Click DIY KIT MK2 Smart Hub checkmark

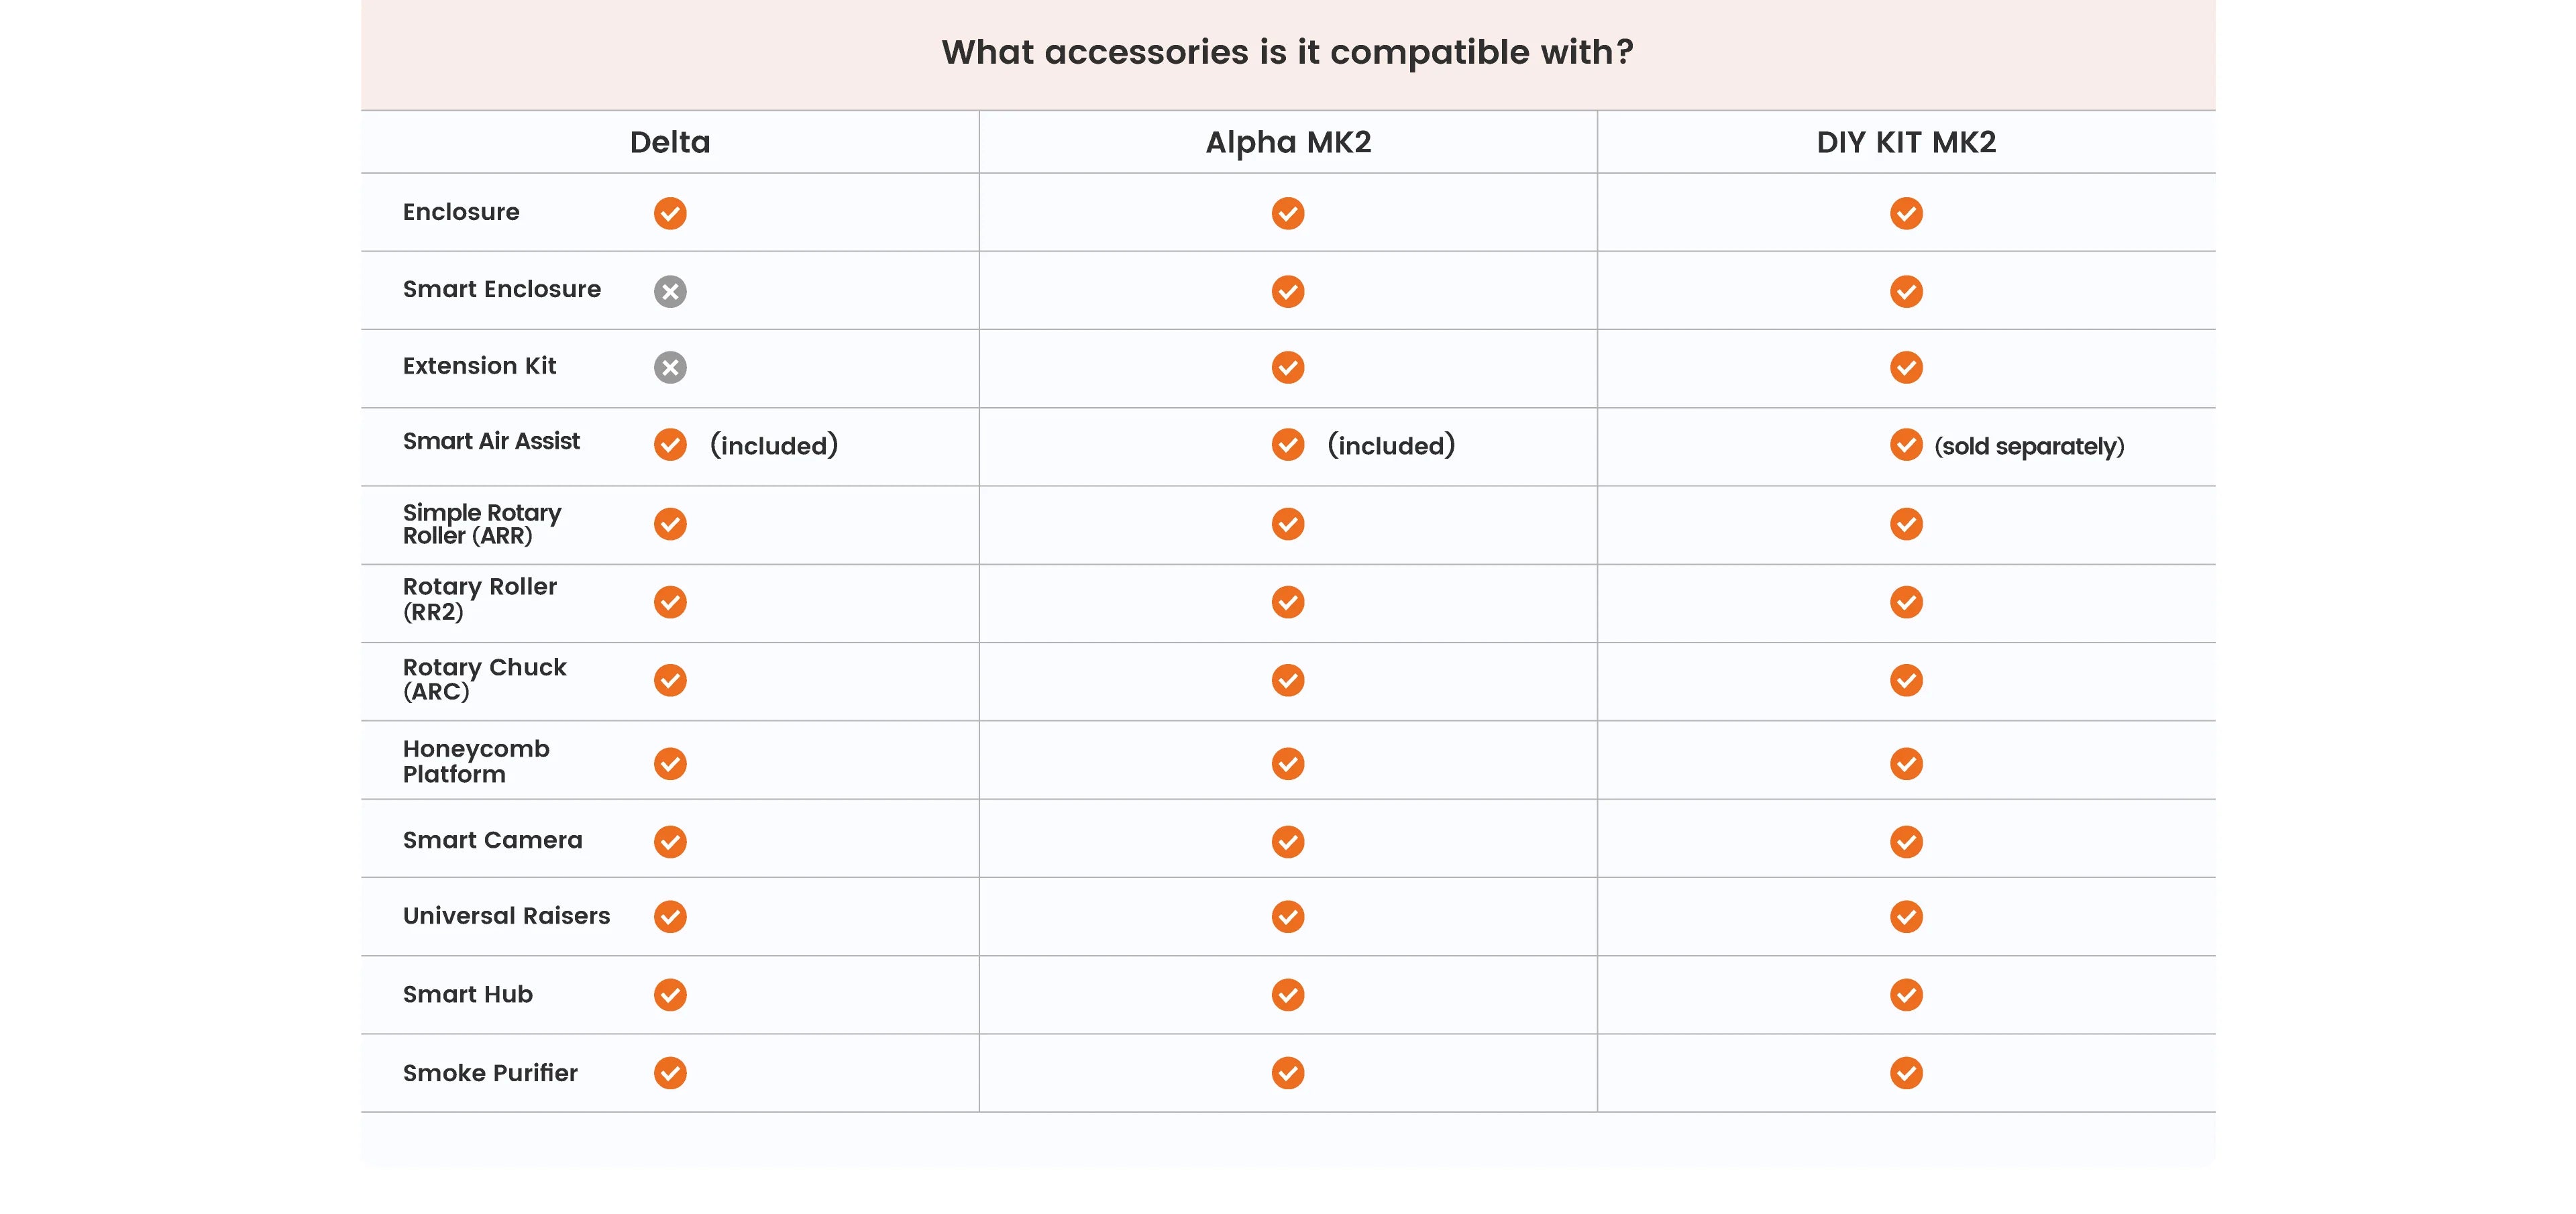pos(1906,994)
